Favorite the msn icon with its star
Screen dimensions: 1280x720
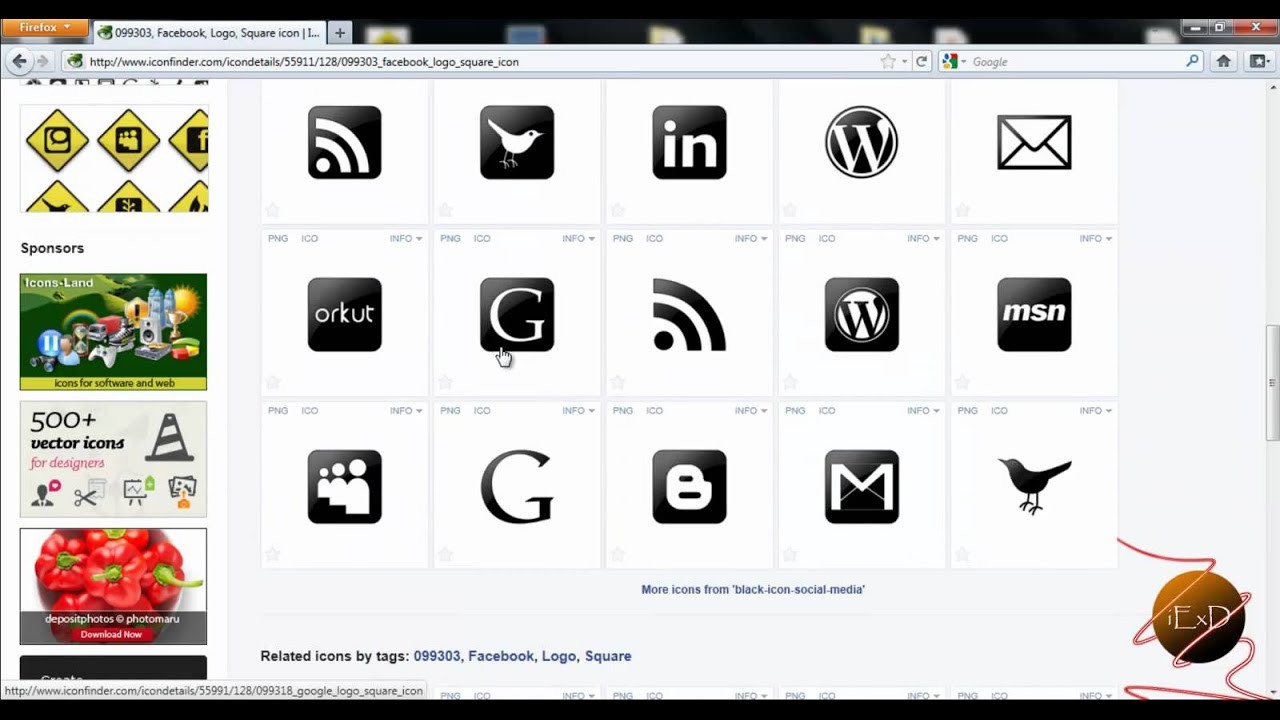point(962,382)
